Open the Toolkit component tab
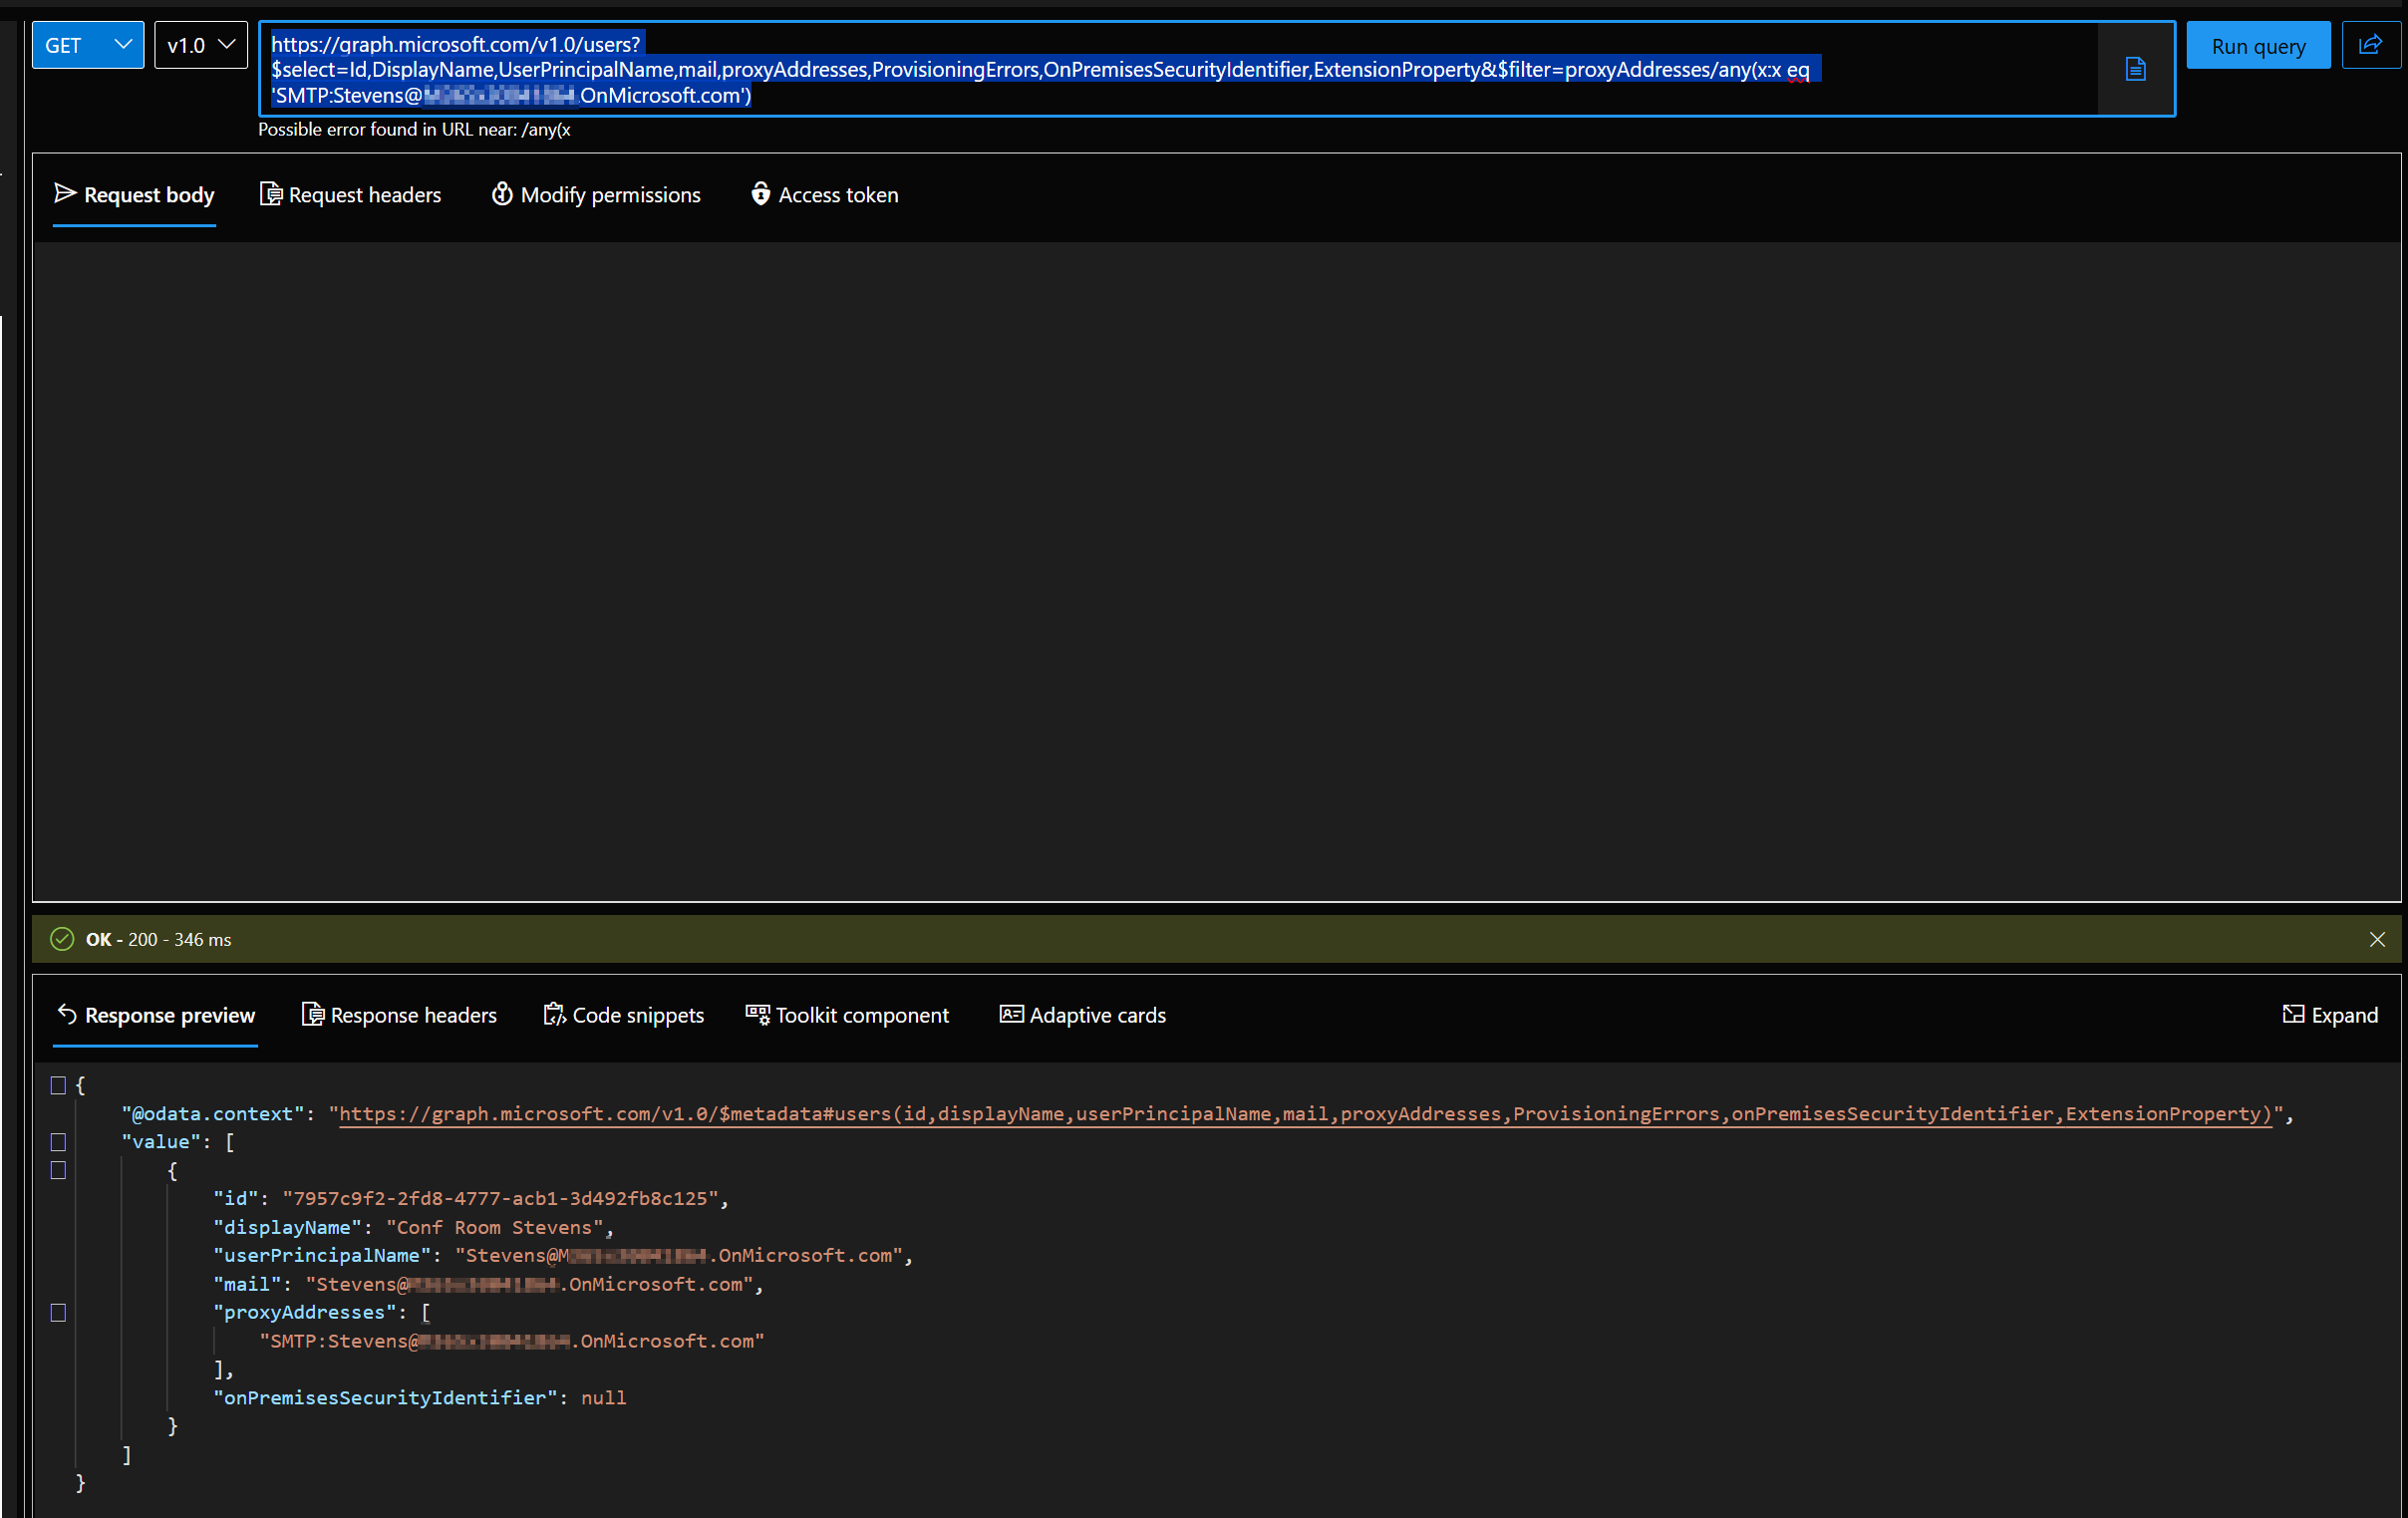The image size is (2408, 1518). point(847,1016)
